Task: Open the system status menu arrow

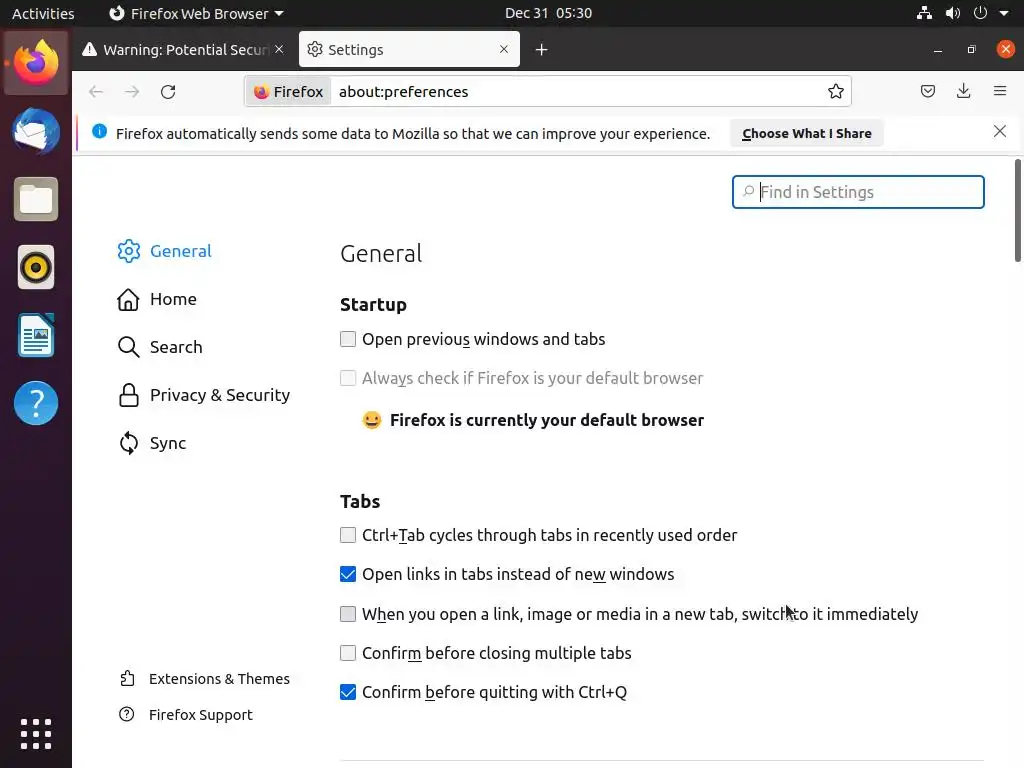Action: pyautogui.click(x=1004, y=14)
